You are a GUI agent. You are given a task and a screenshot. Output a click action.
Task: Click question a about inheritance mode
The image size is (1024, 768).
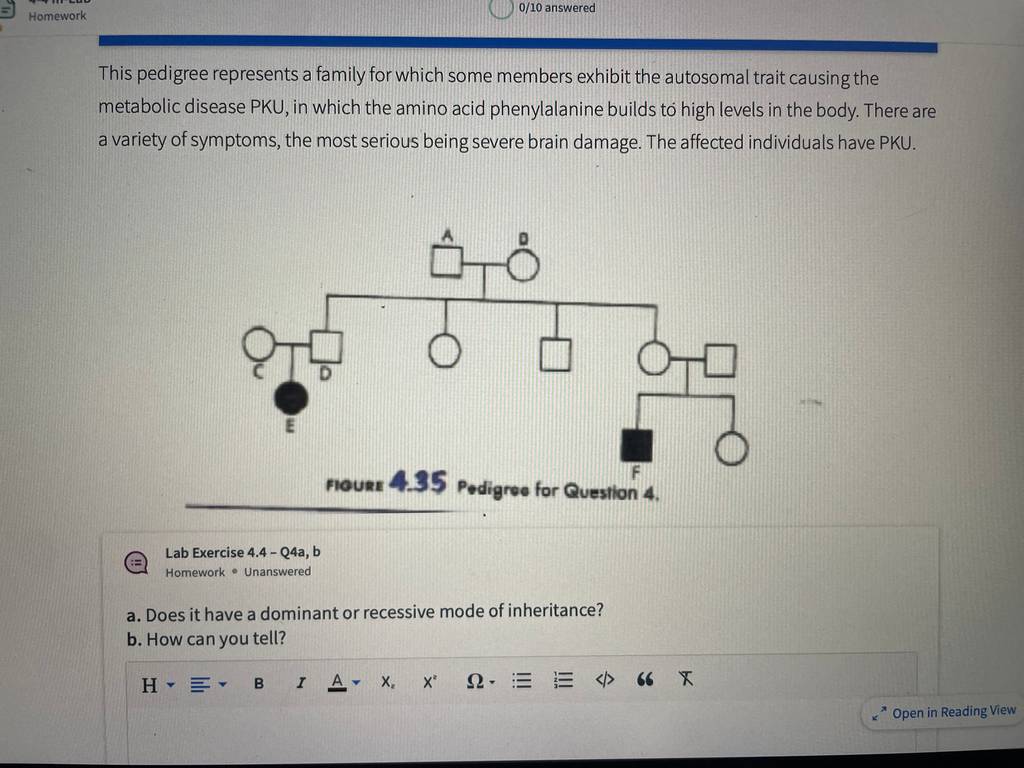[x=365, y=613]
